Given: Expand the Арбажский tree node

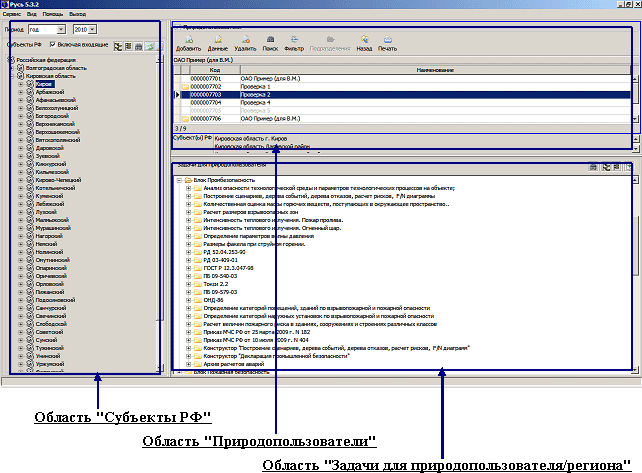Looking at the screenshot, I should 20,94.
